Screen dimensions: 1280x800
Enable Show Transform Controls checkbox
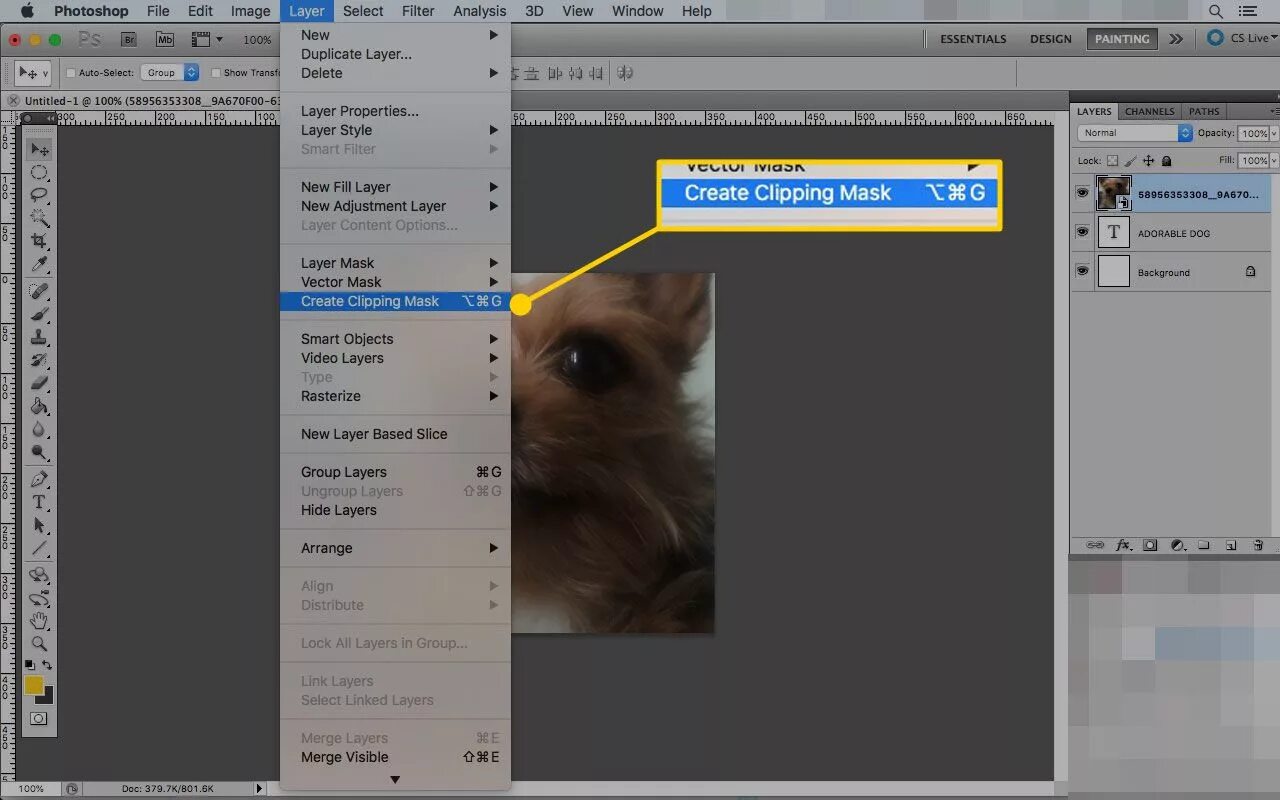(216, 73)
